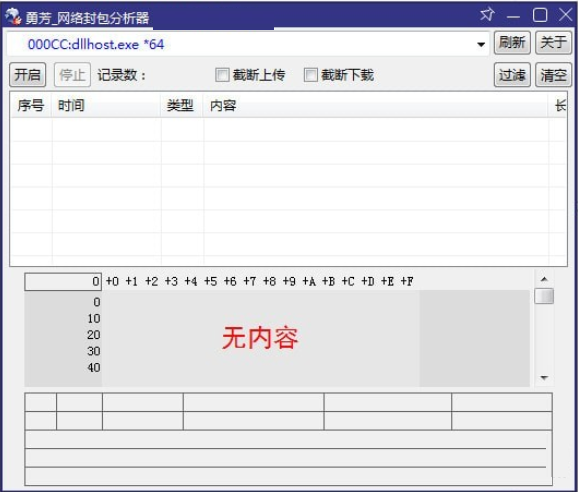The image size is (578, 492).
Task: Click the hex viewer scrollbar thumb
Action: point(544,296)
